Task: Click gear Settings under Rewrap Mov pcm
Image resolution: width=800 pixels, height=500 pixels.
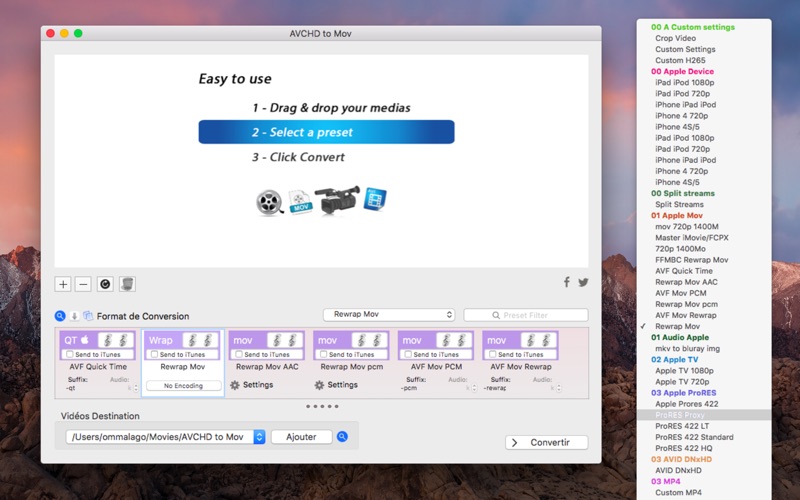Action: (x=336, y=385)
